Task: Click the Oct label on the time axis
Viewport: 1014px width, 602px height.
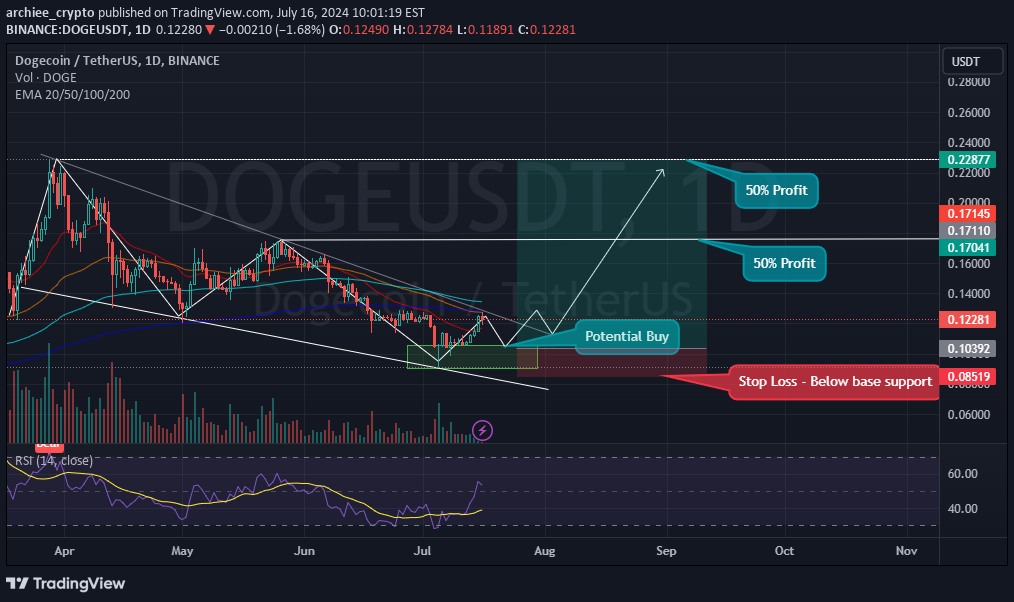Action: click(784, 551)
